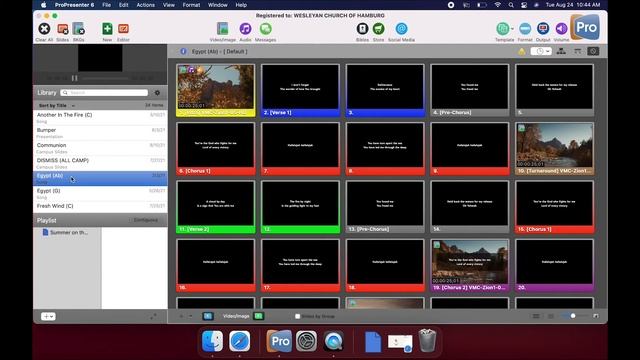The width and height of the screenshot is (640, 360).
Task: Select Egypt (G) in the library
Action: (x=100, y=193)
